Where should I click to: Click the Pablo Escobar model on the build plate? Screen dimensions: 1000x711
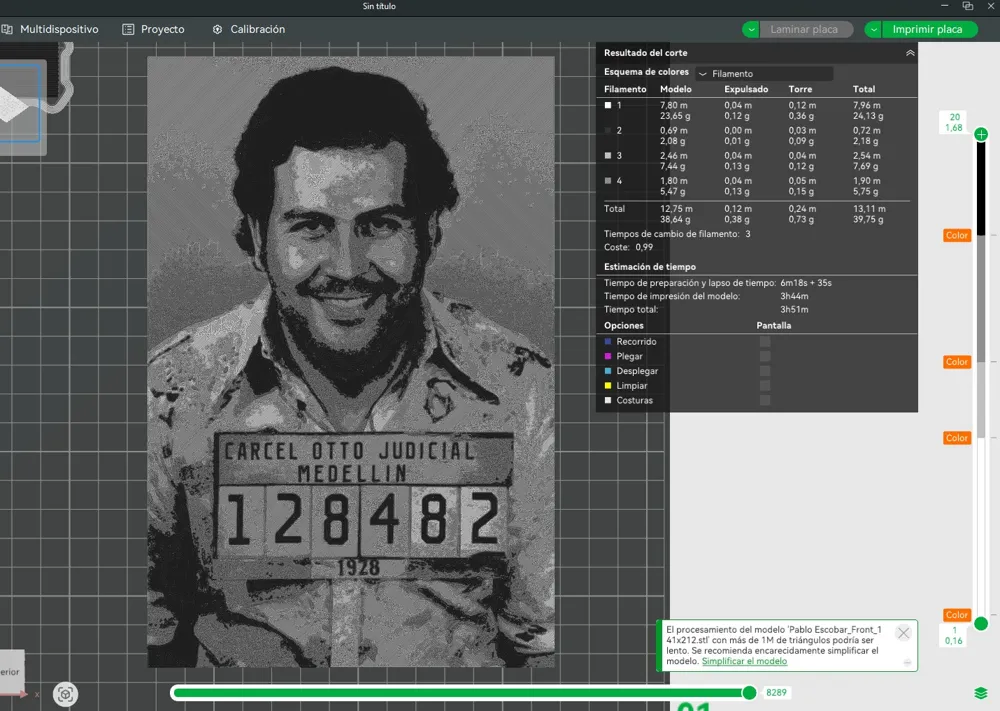click(351, 362)
